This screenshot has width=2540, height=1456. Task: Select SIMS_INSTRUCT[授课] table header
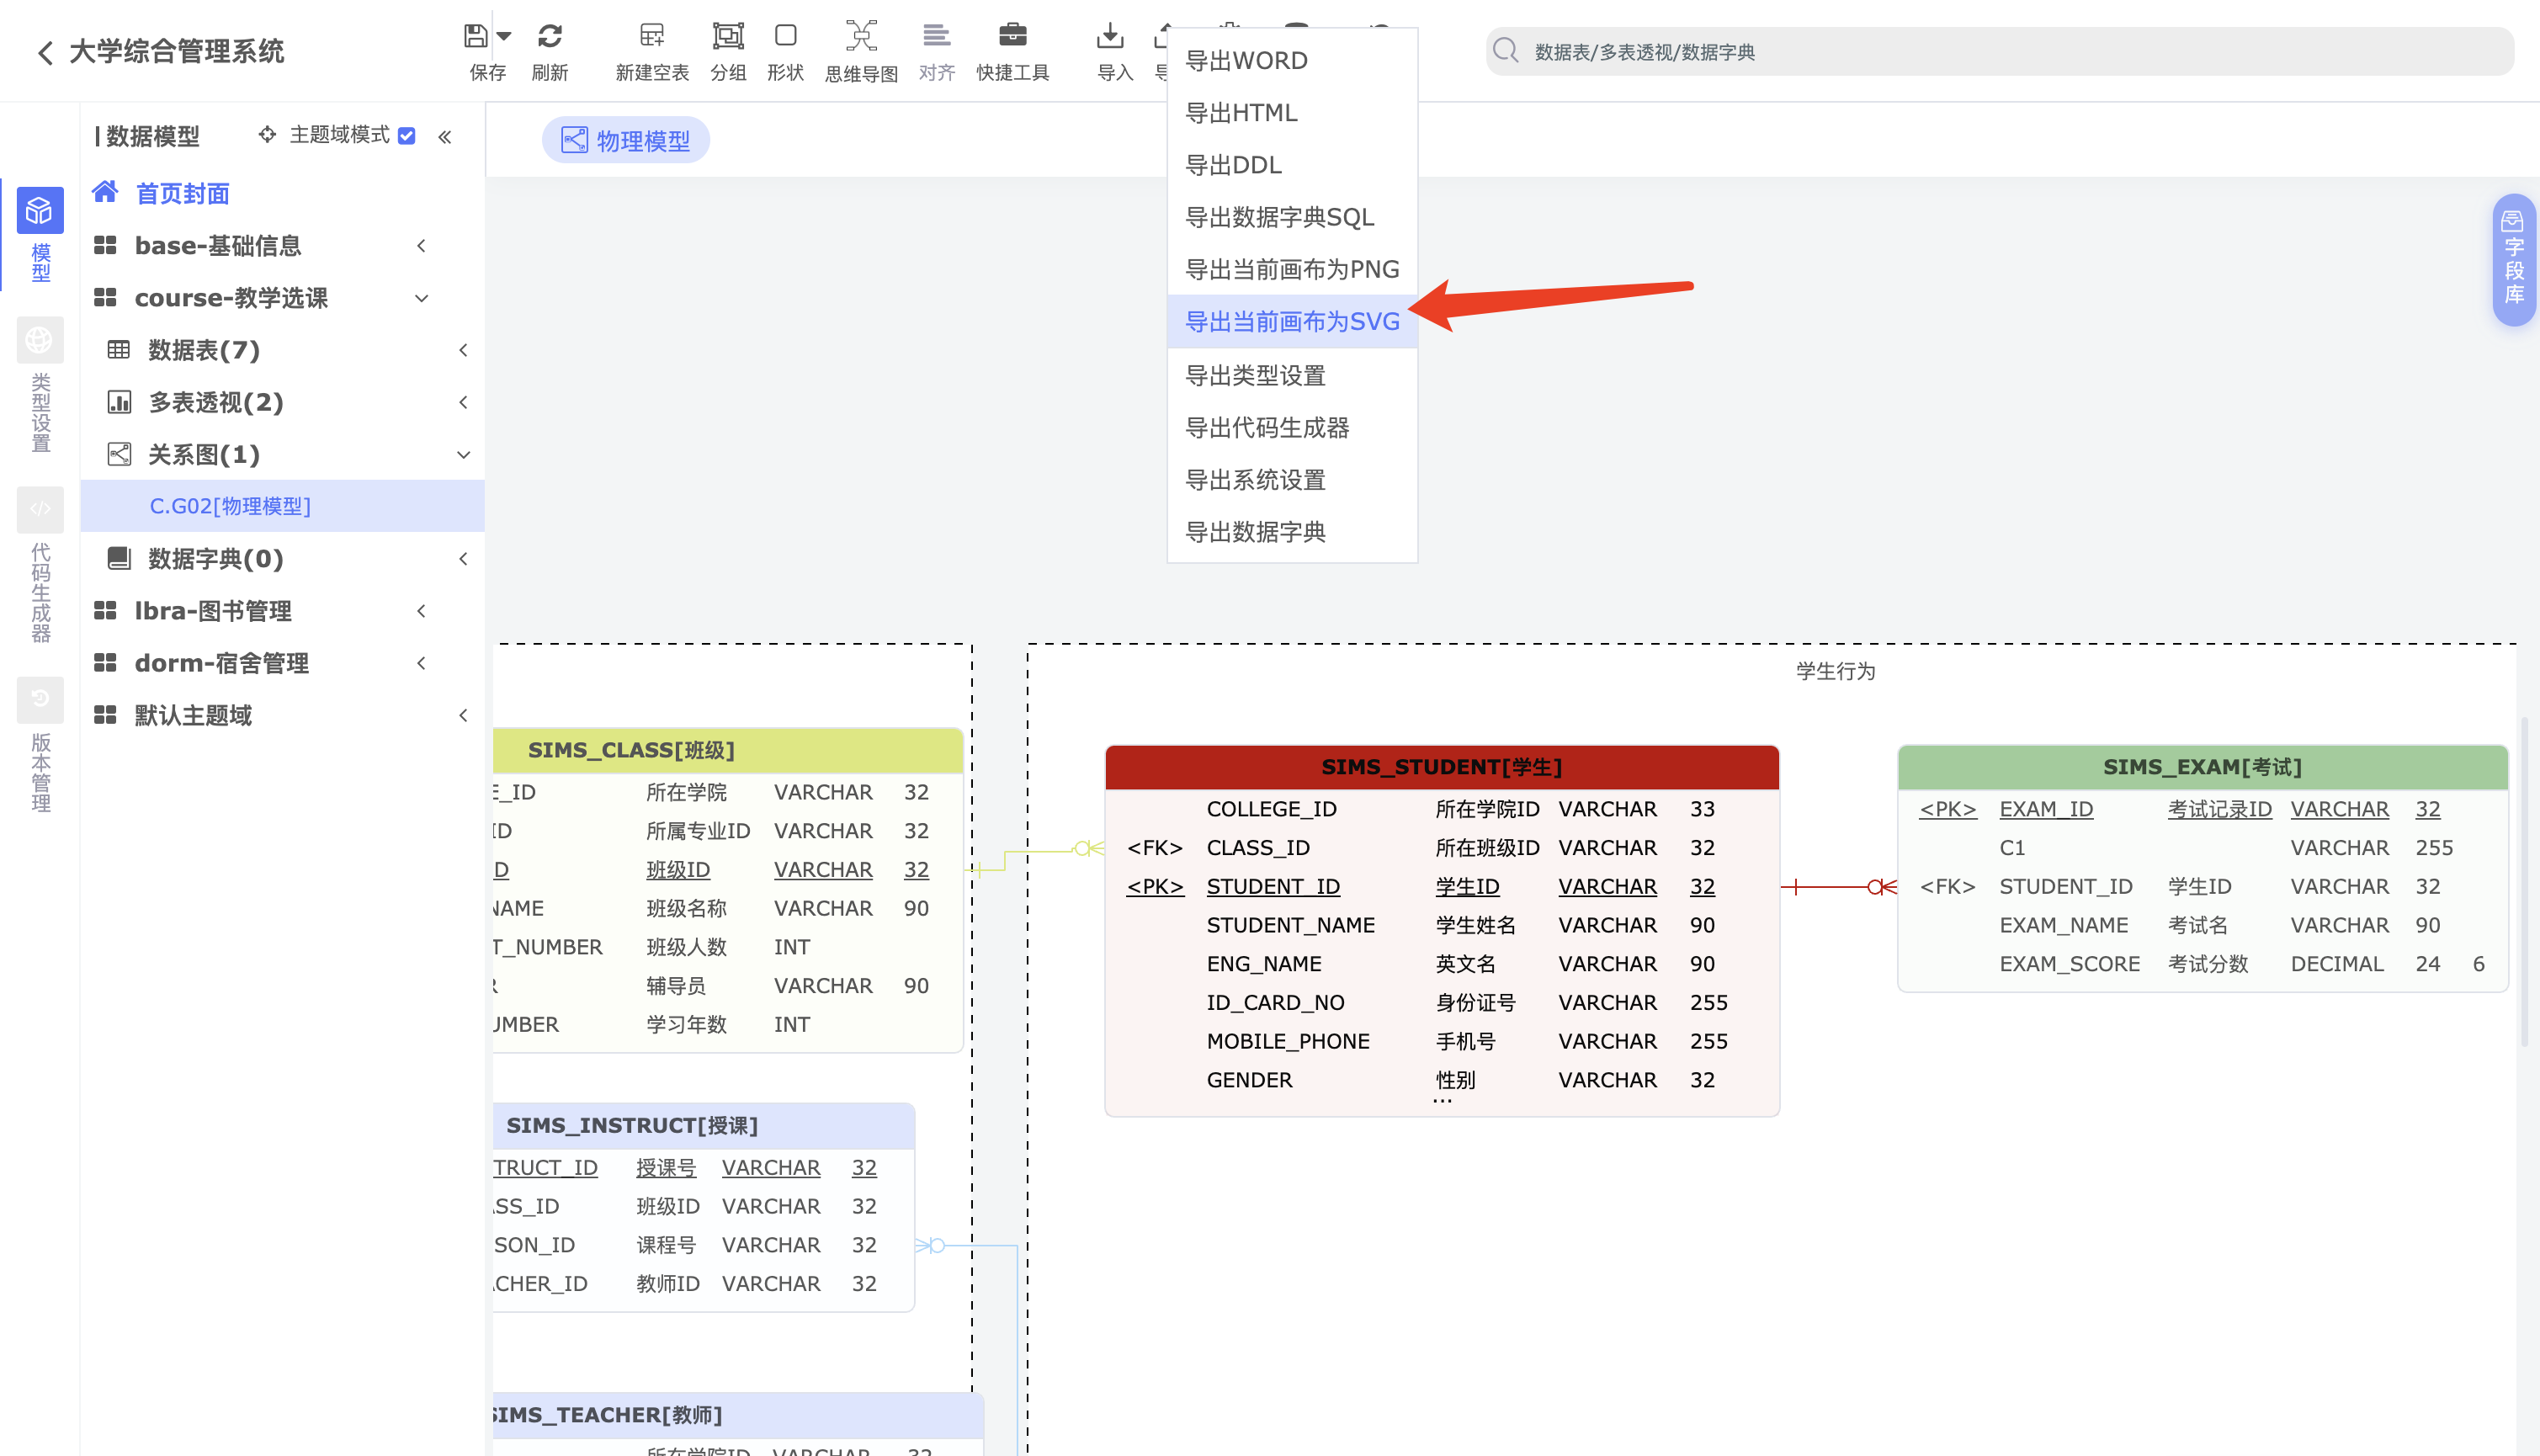point(704,1125)
